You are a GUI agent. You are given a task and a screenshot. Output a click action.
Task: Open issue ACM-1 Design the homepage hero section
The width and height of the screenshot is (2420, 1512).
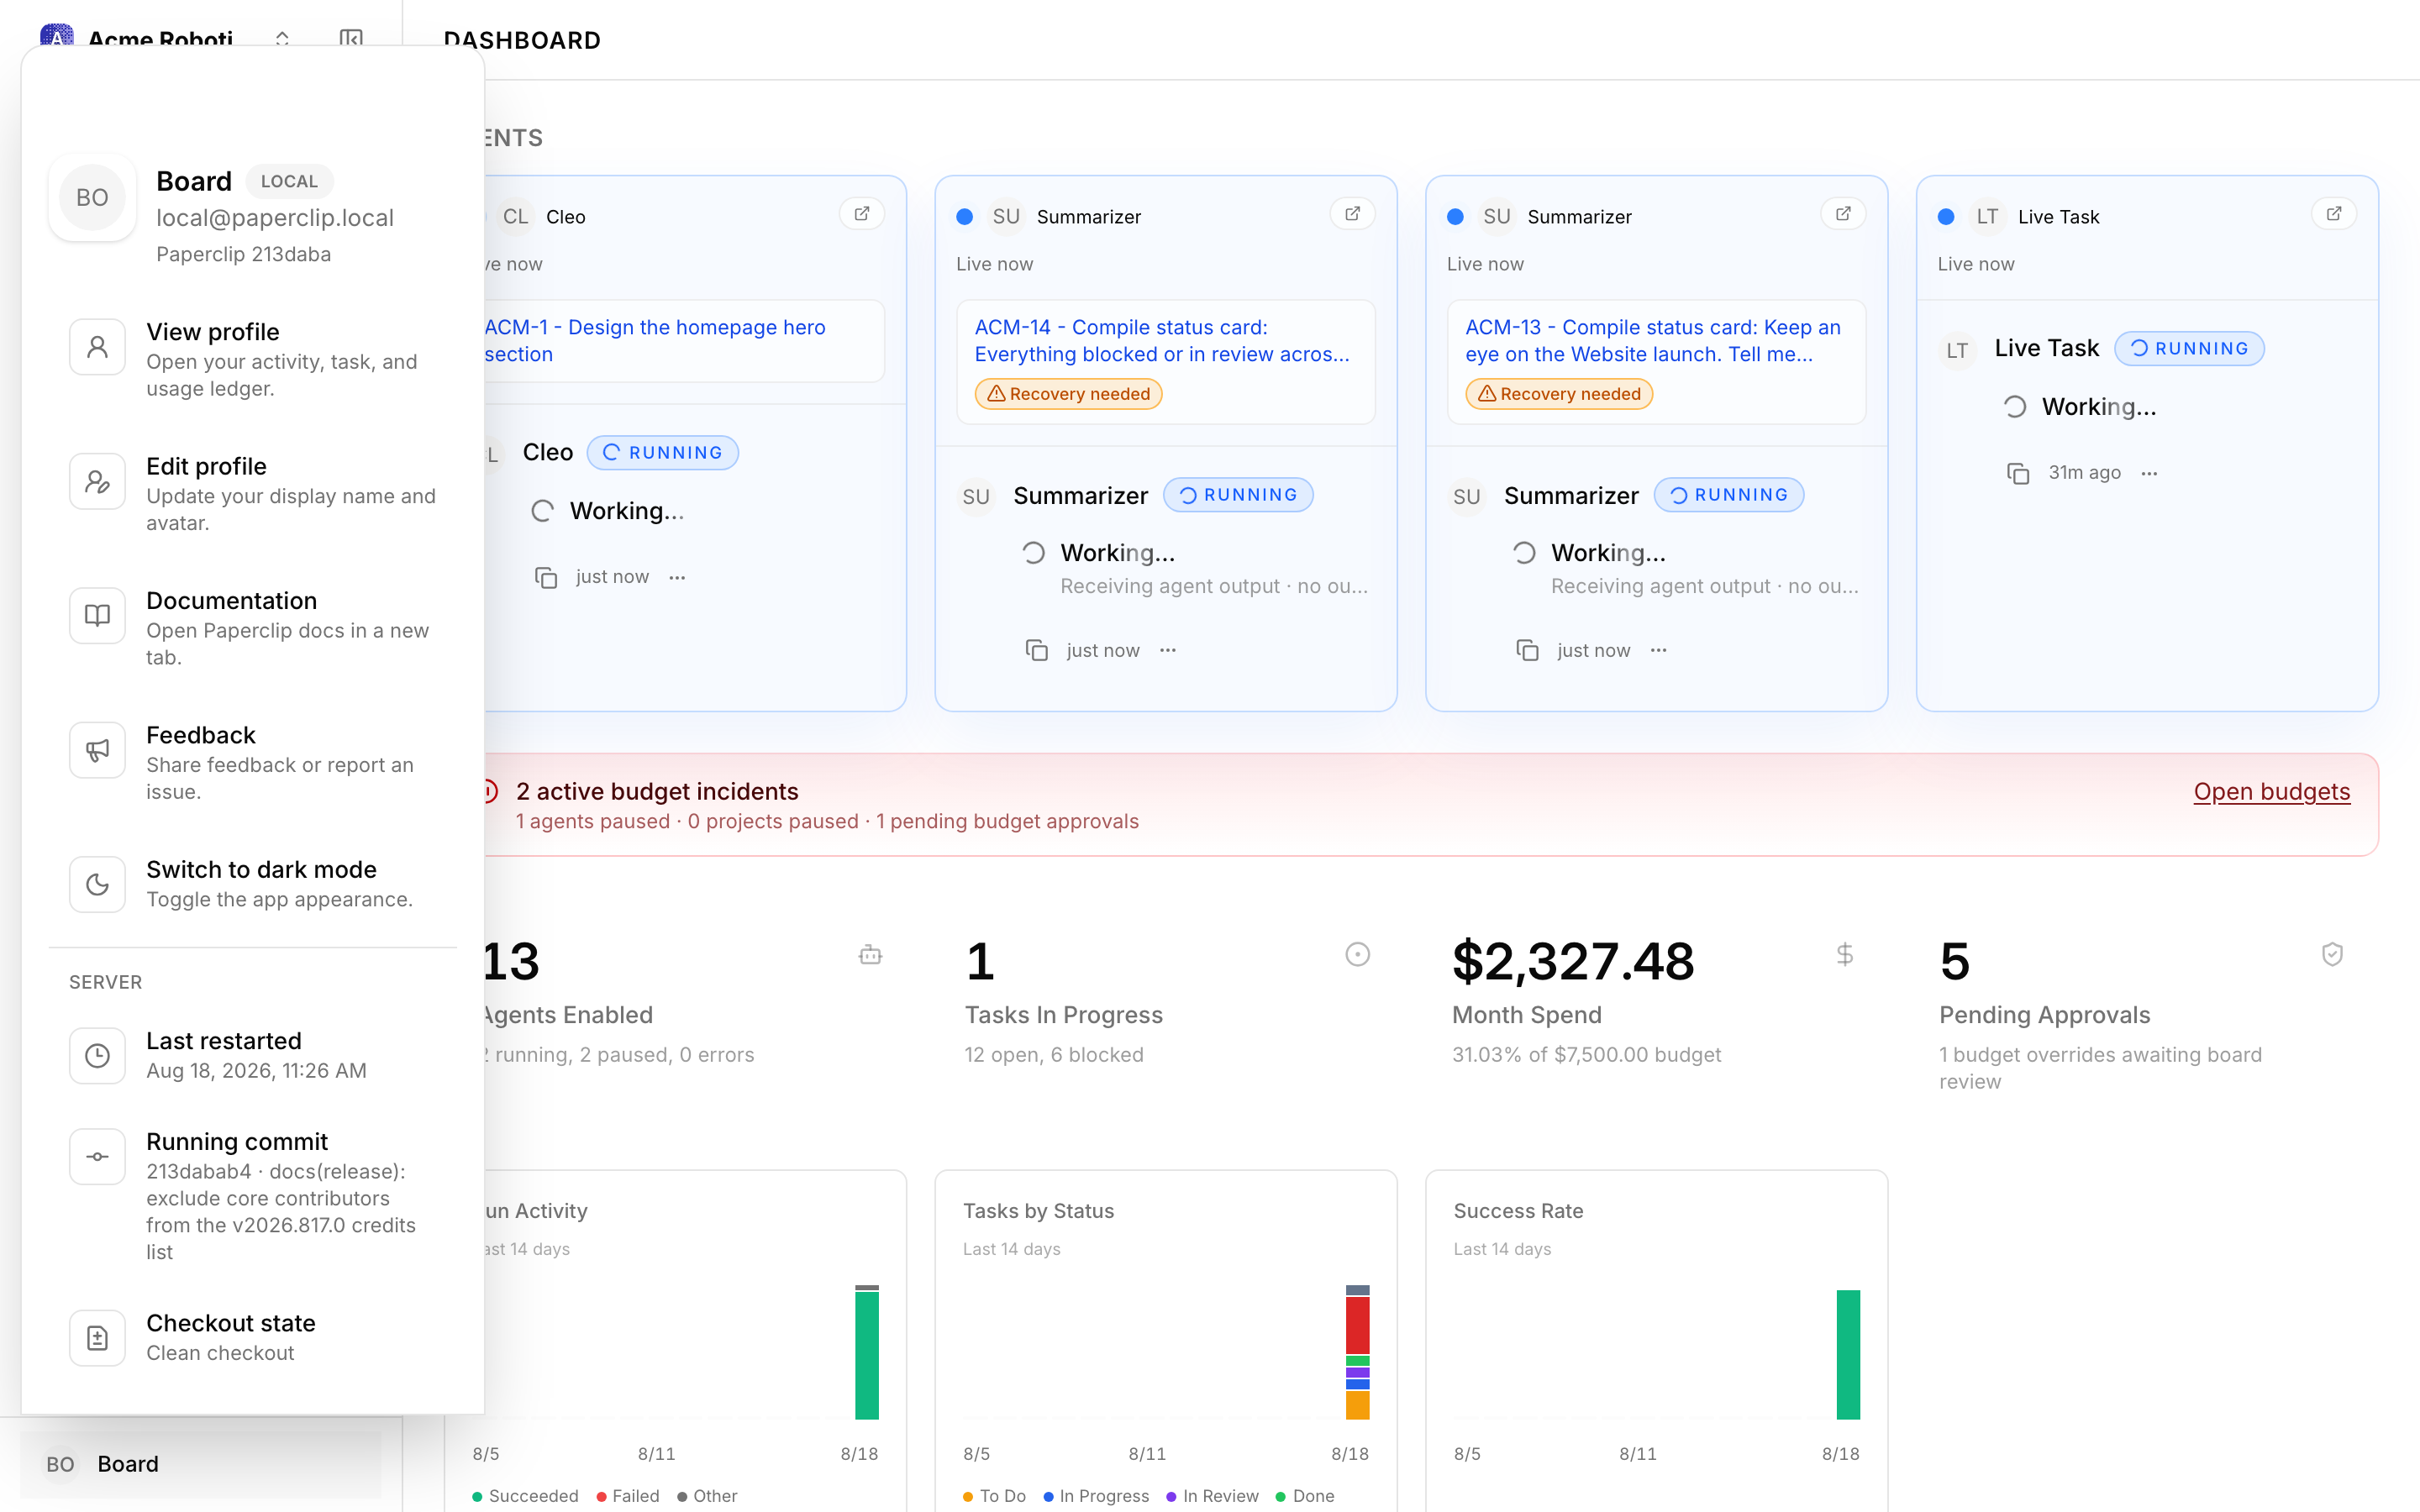pos(655,341)
